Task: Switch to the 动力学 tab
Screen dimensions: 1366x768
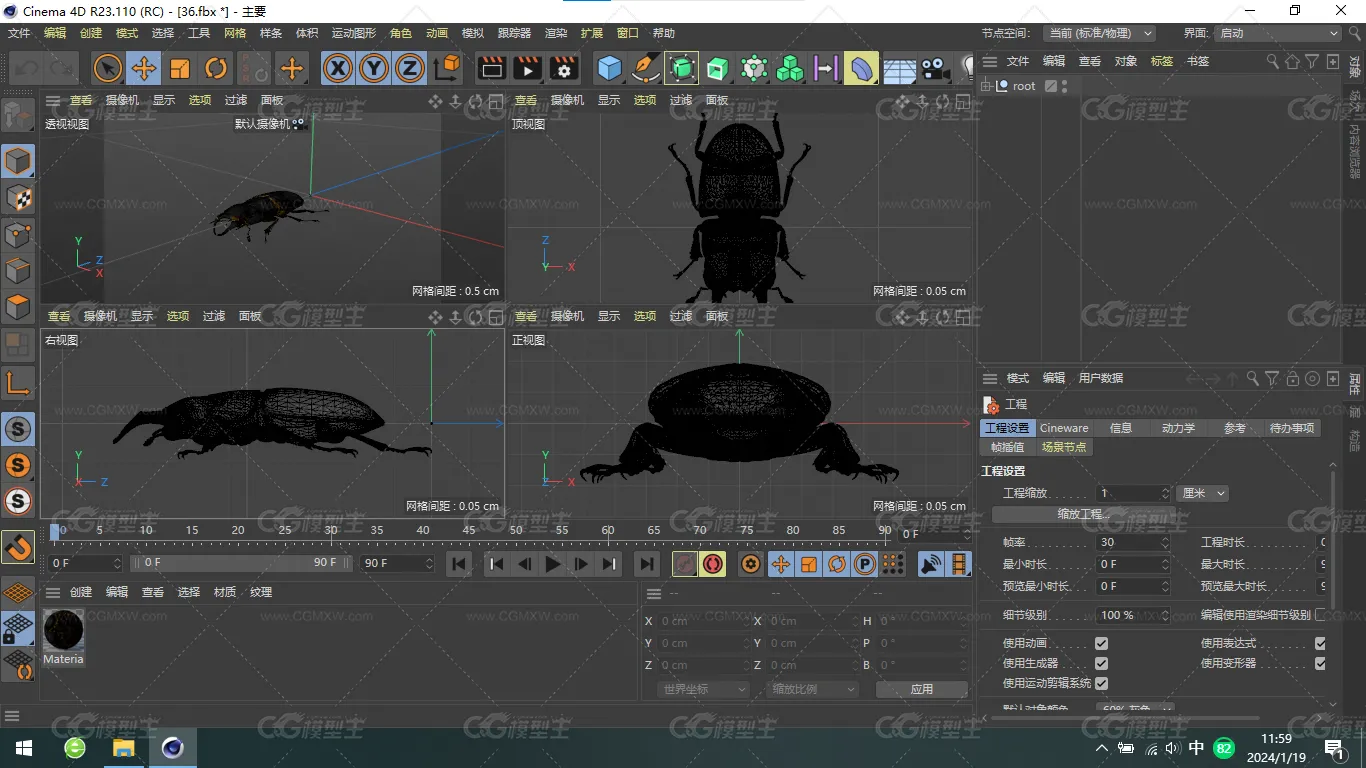Action: click(x=1178, y=428)
